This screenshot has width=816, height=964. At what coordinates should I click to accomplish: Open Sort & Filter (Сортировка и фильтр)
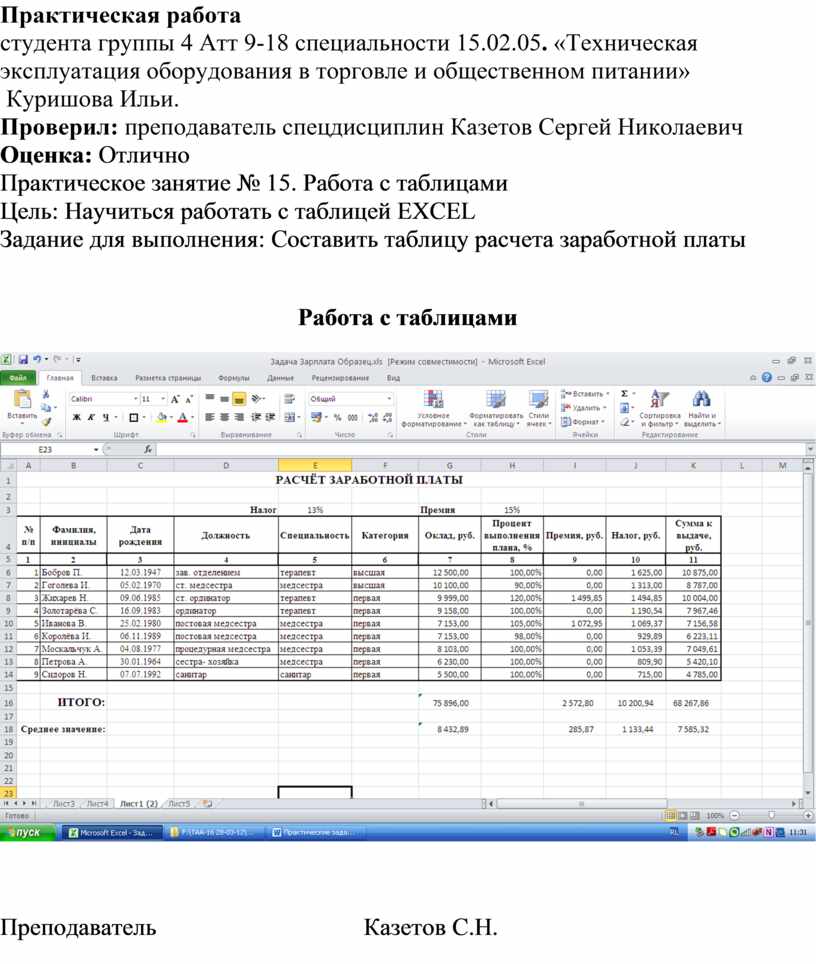(659, 408)
